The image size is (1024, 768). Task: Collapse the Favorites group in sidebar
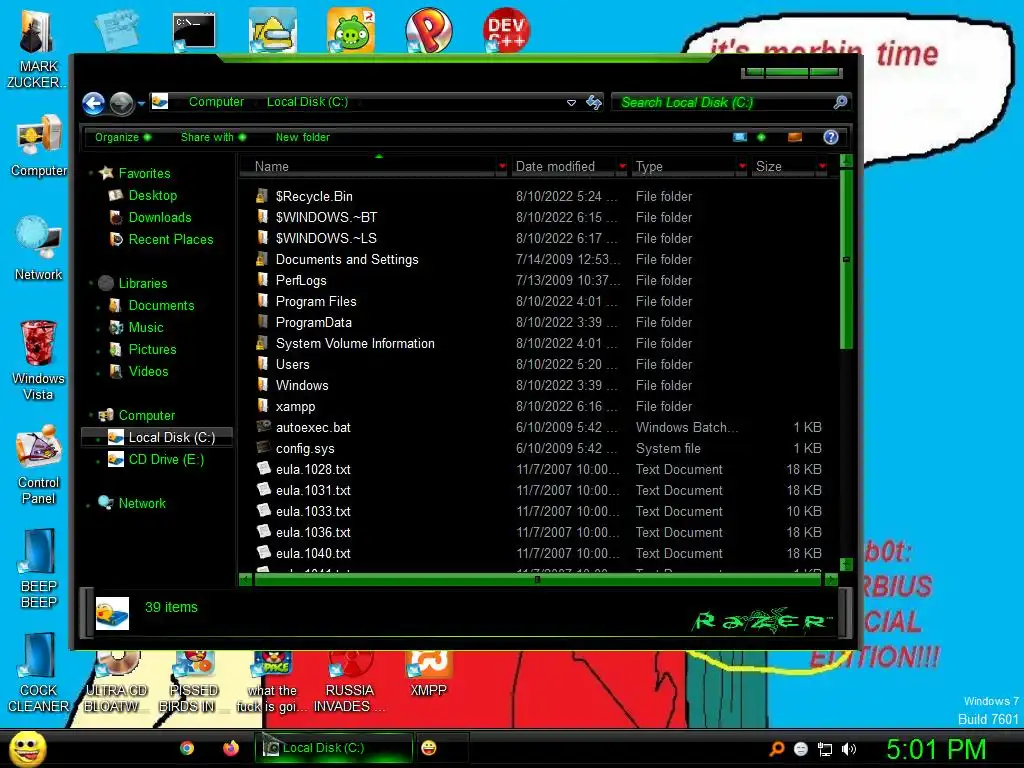pos(91,173)
